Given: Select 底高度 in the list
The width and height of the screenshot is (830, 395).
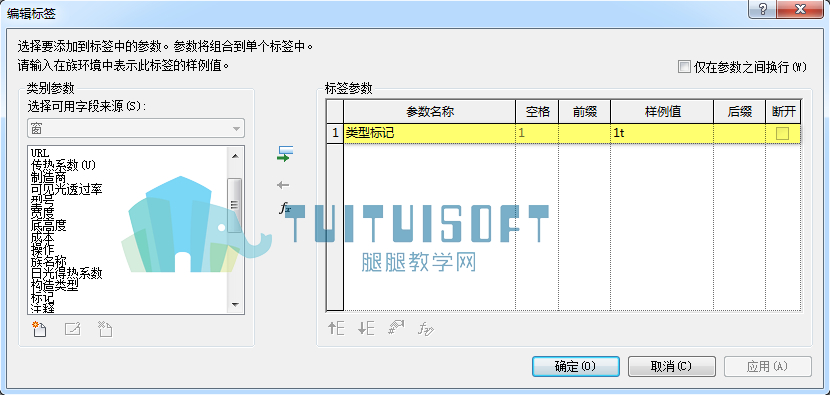Looking at the screenshot, I should click(x=48, y=226).
